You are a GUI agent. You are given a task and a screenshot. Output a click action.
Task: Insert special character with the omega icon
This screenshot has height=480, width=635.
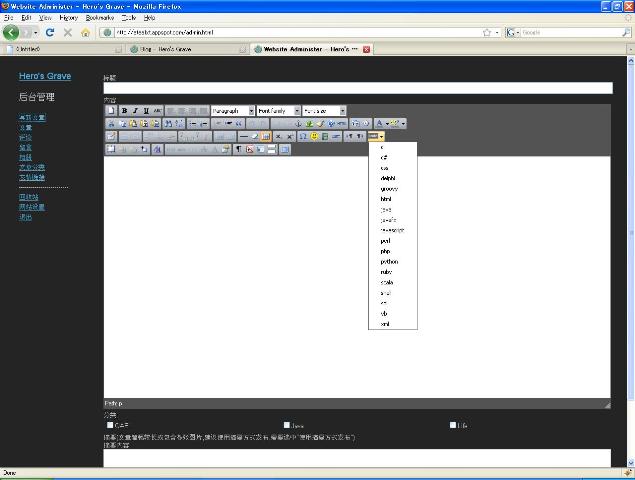(303, 137)
